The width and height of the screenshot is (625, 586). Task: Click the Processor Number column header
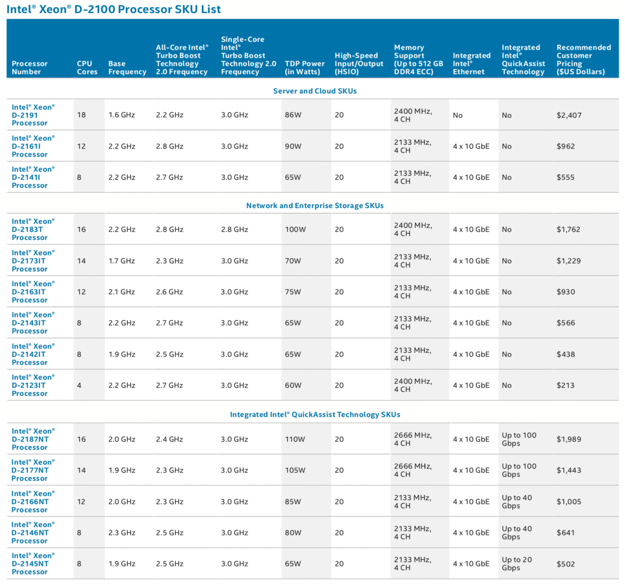(30, 67)
